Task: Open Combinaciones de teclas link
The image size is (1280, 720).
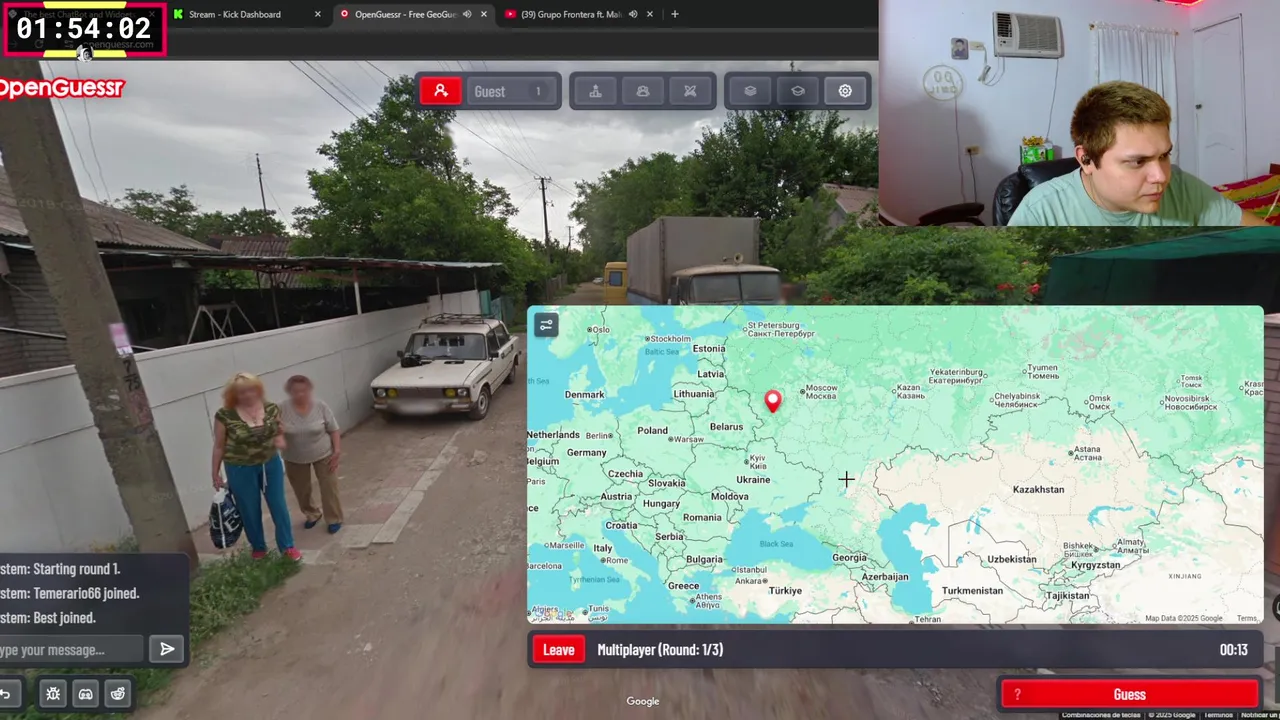Action: [1101, 715]
